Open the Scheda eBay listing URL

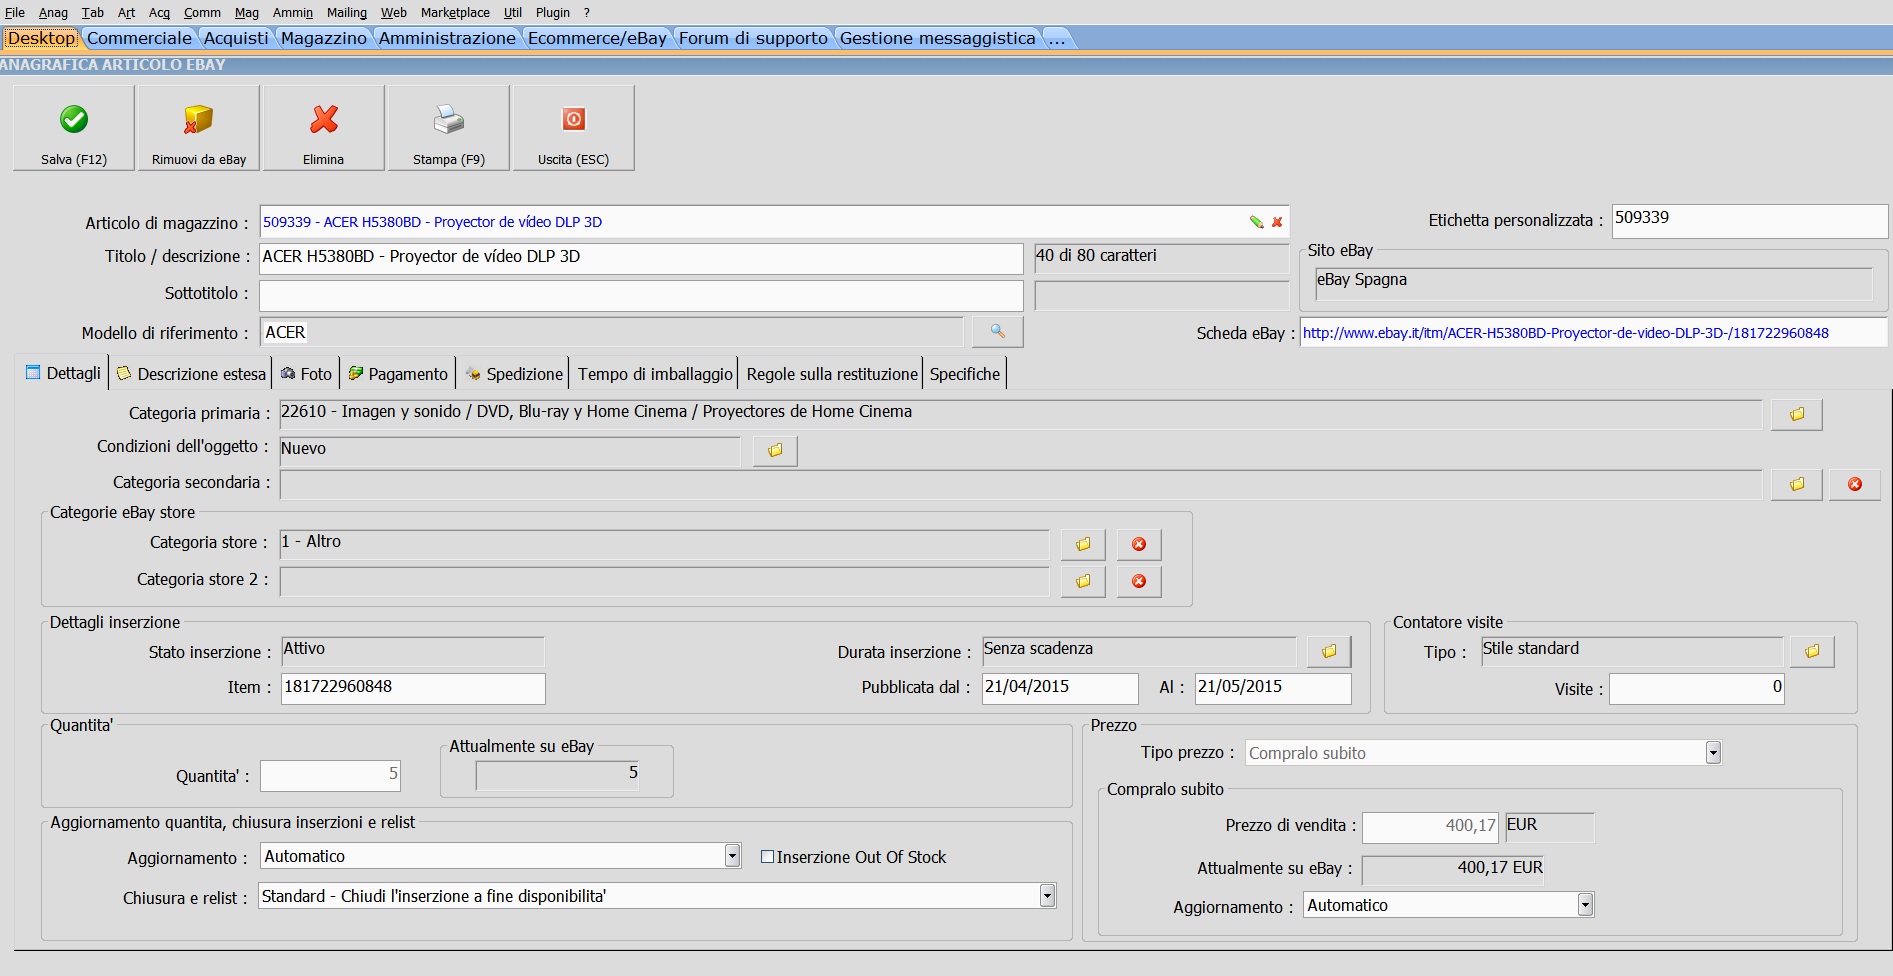point(1565,333)
